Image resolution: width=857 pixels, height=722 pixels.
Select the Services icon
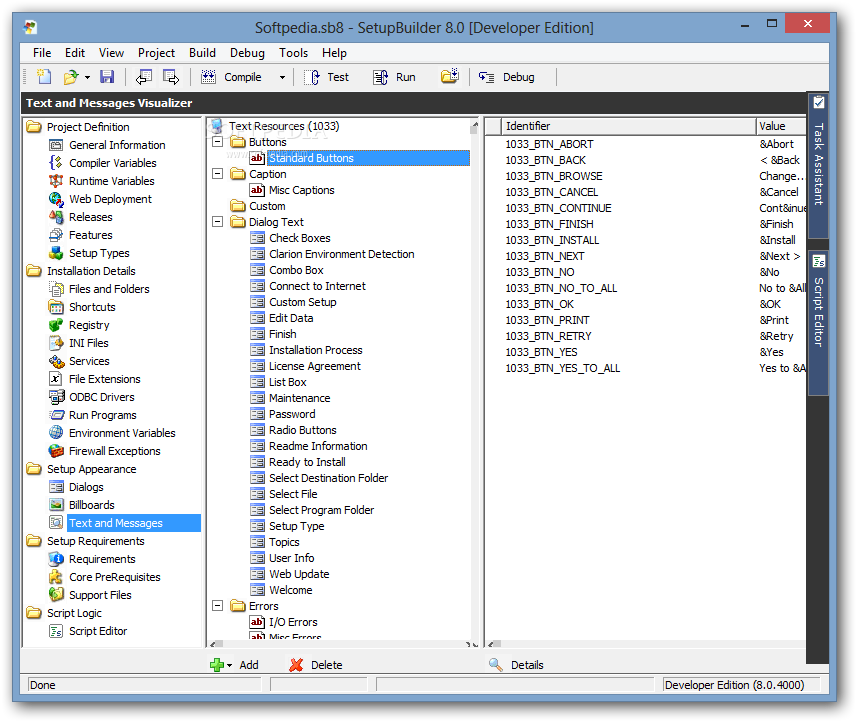56,361
